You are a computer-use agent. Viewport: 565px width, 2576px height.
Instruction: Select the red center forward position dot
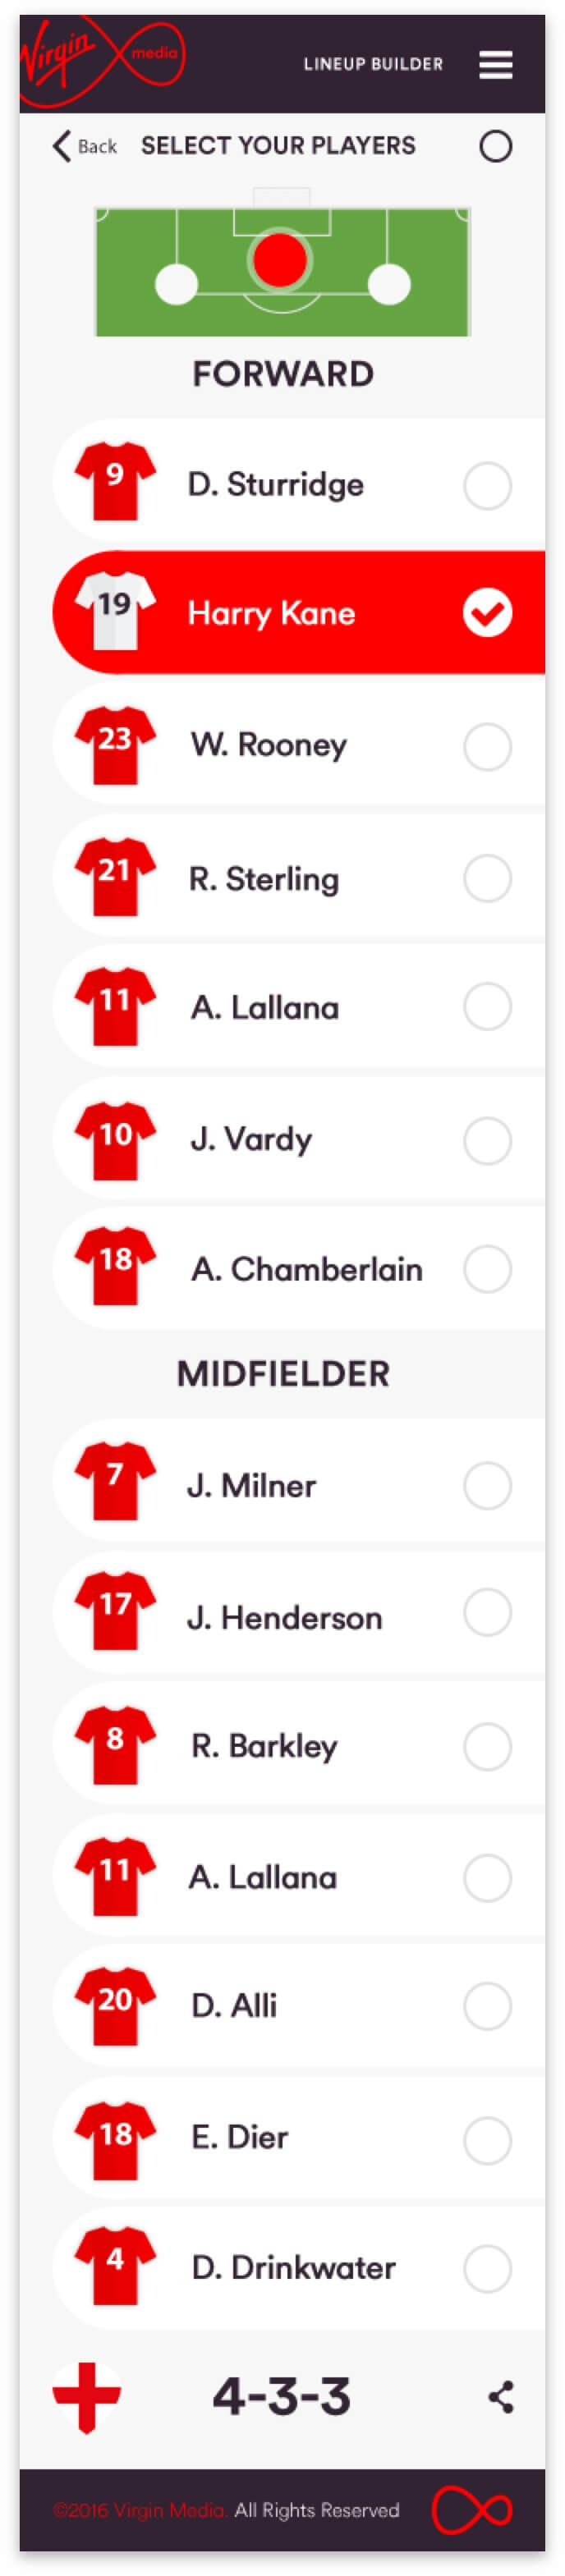pyautogui.click(x=279, y=259)
